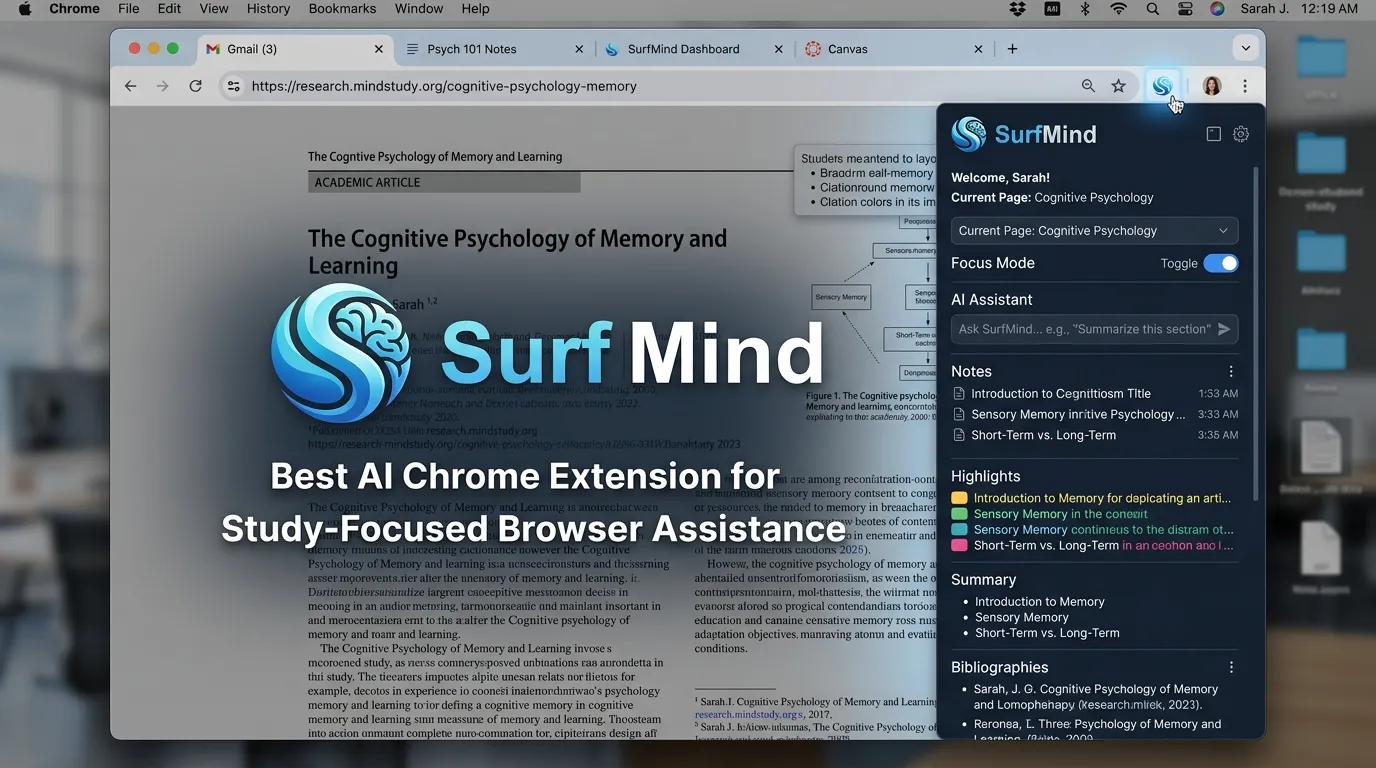
Task: Click the yellow highlight swatch
Action: (959, 498)
